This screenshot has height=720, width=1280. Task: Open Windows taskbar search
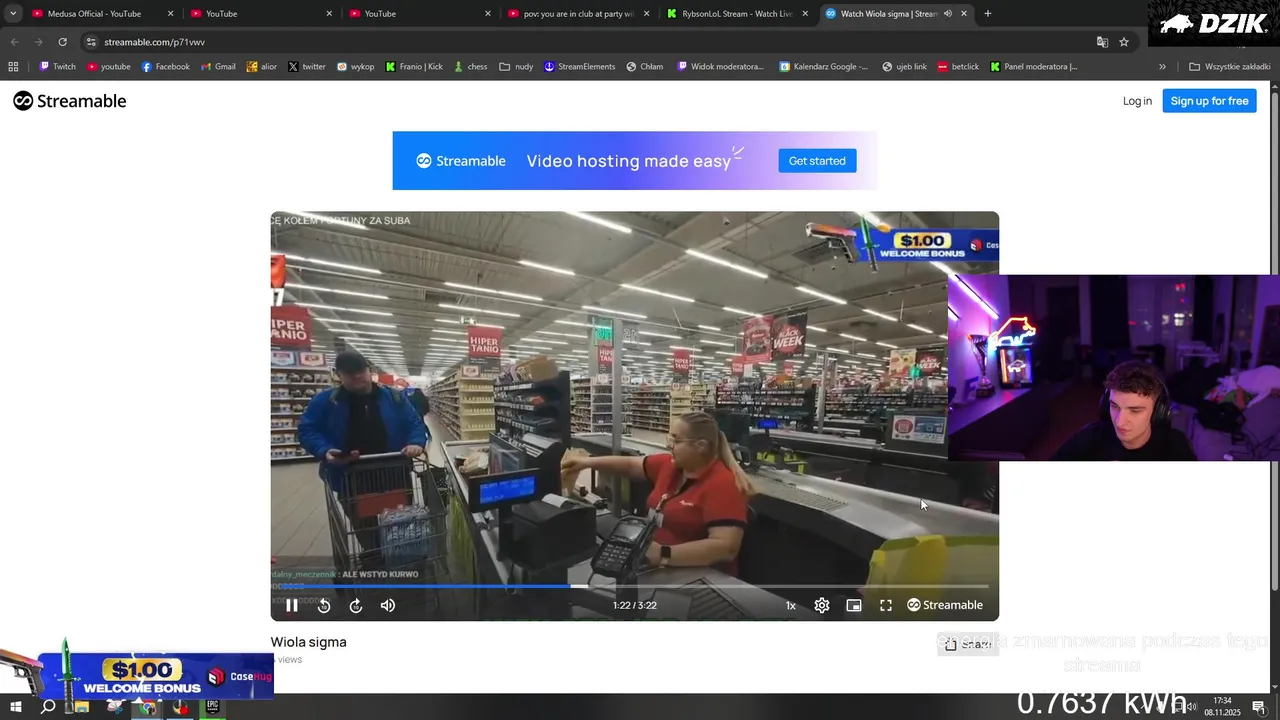pyautogui.click(x=48, y=707)
